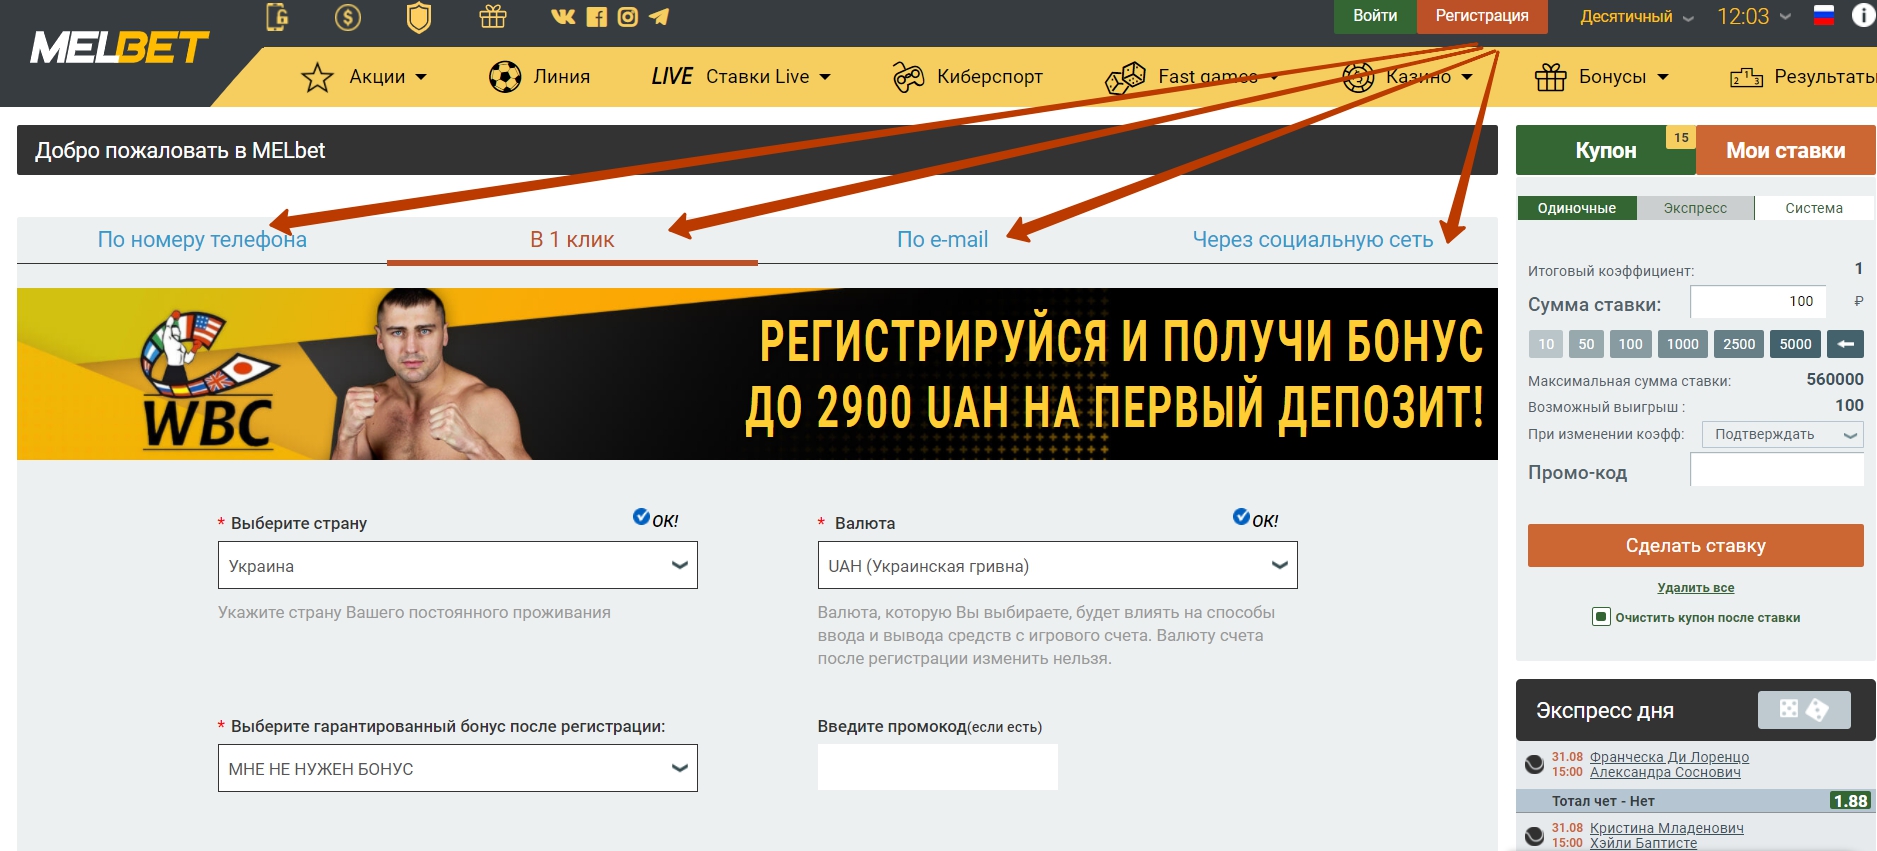Click the podium Результаты icon

tap(1747, 77)
